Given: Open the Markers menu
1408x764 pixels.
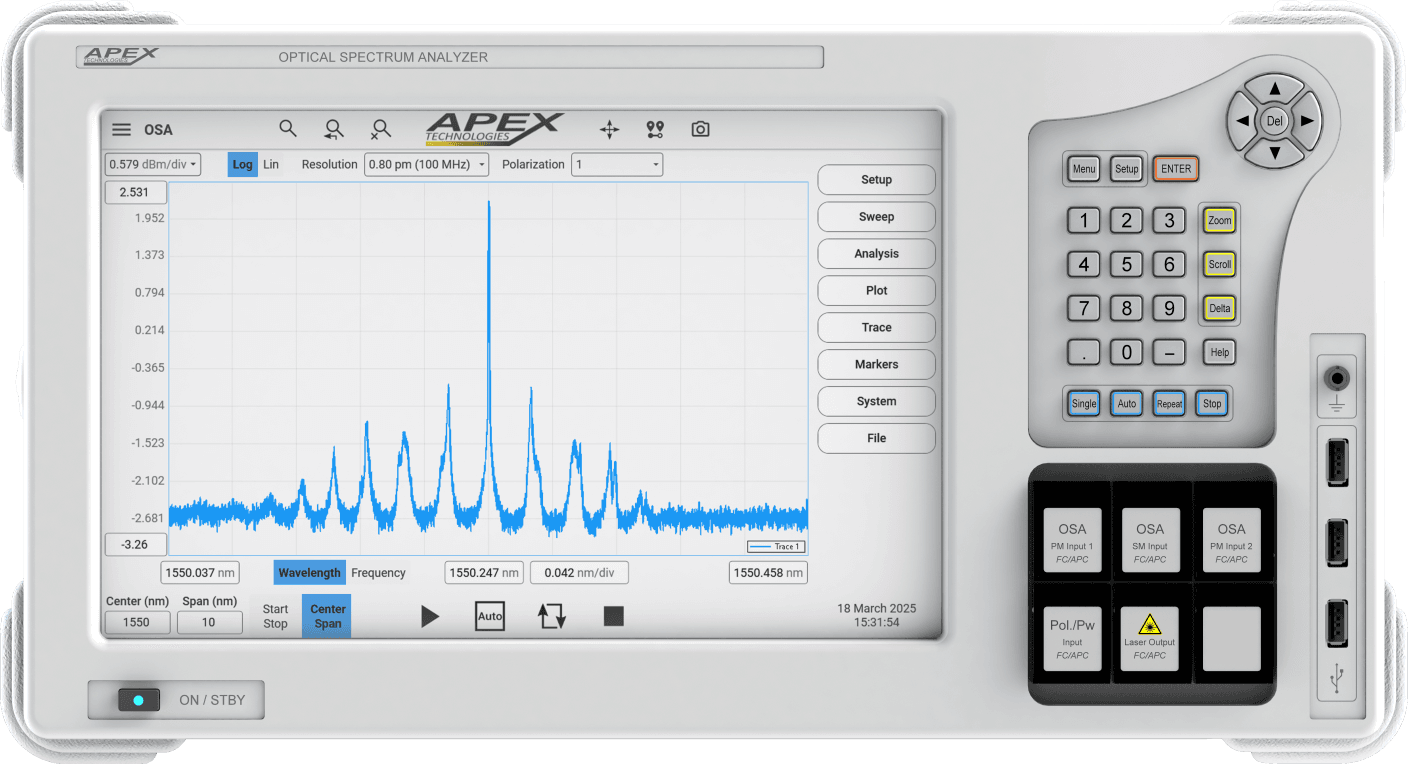Looking at the screenshot, I should [x=876, y=365].
